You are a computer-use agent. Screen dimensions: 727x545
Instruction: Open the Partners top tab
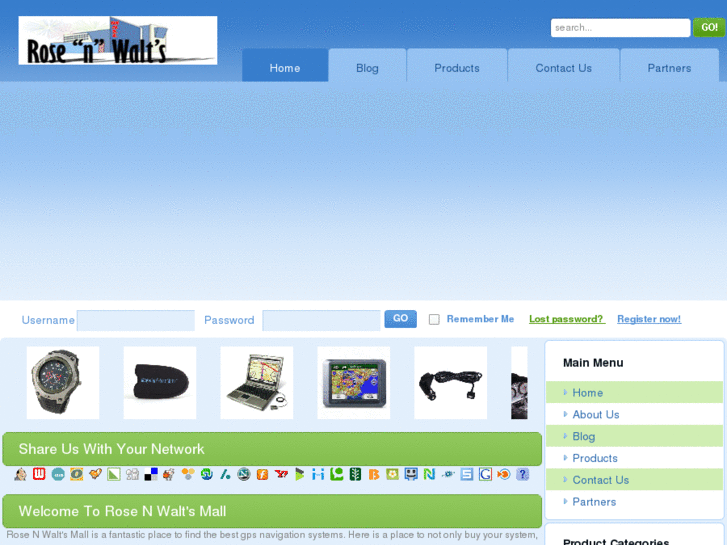(669, 65)
